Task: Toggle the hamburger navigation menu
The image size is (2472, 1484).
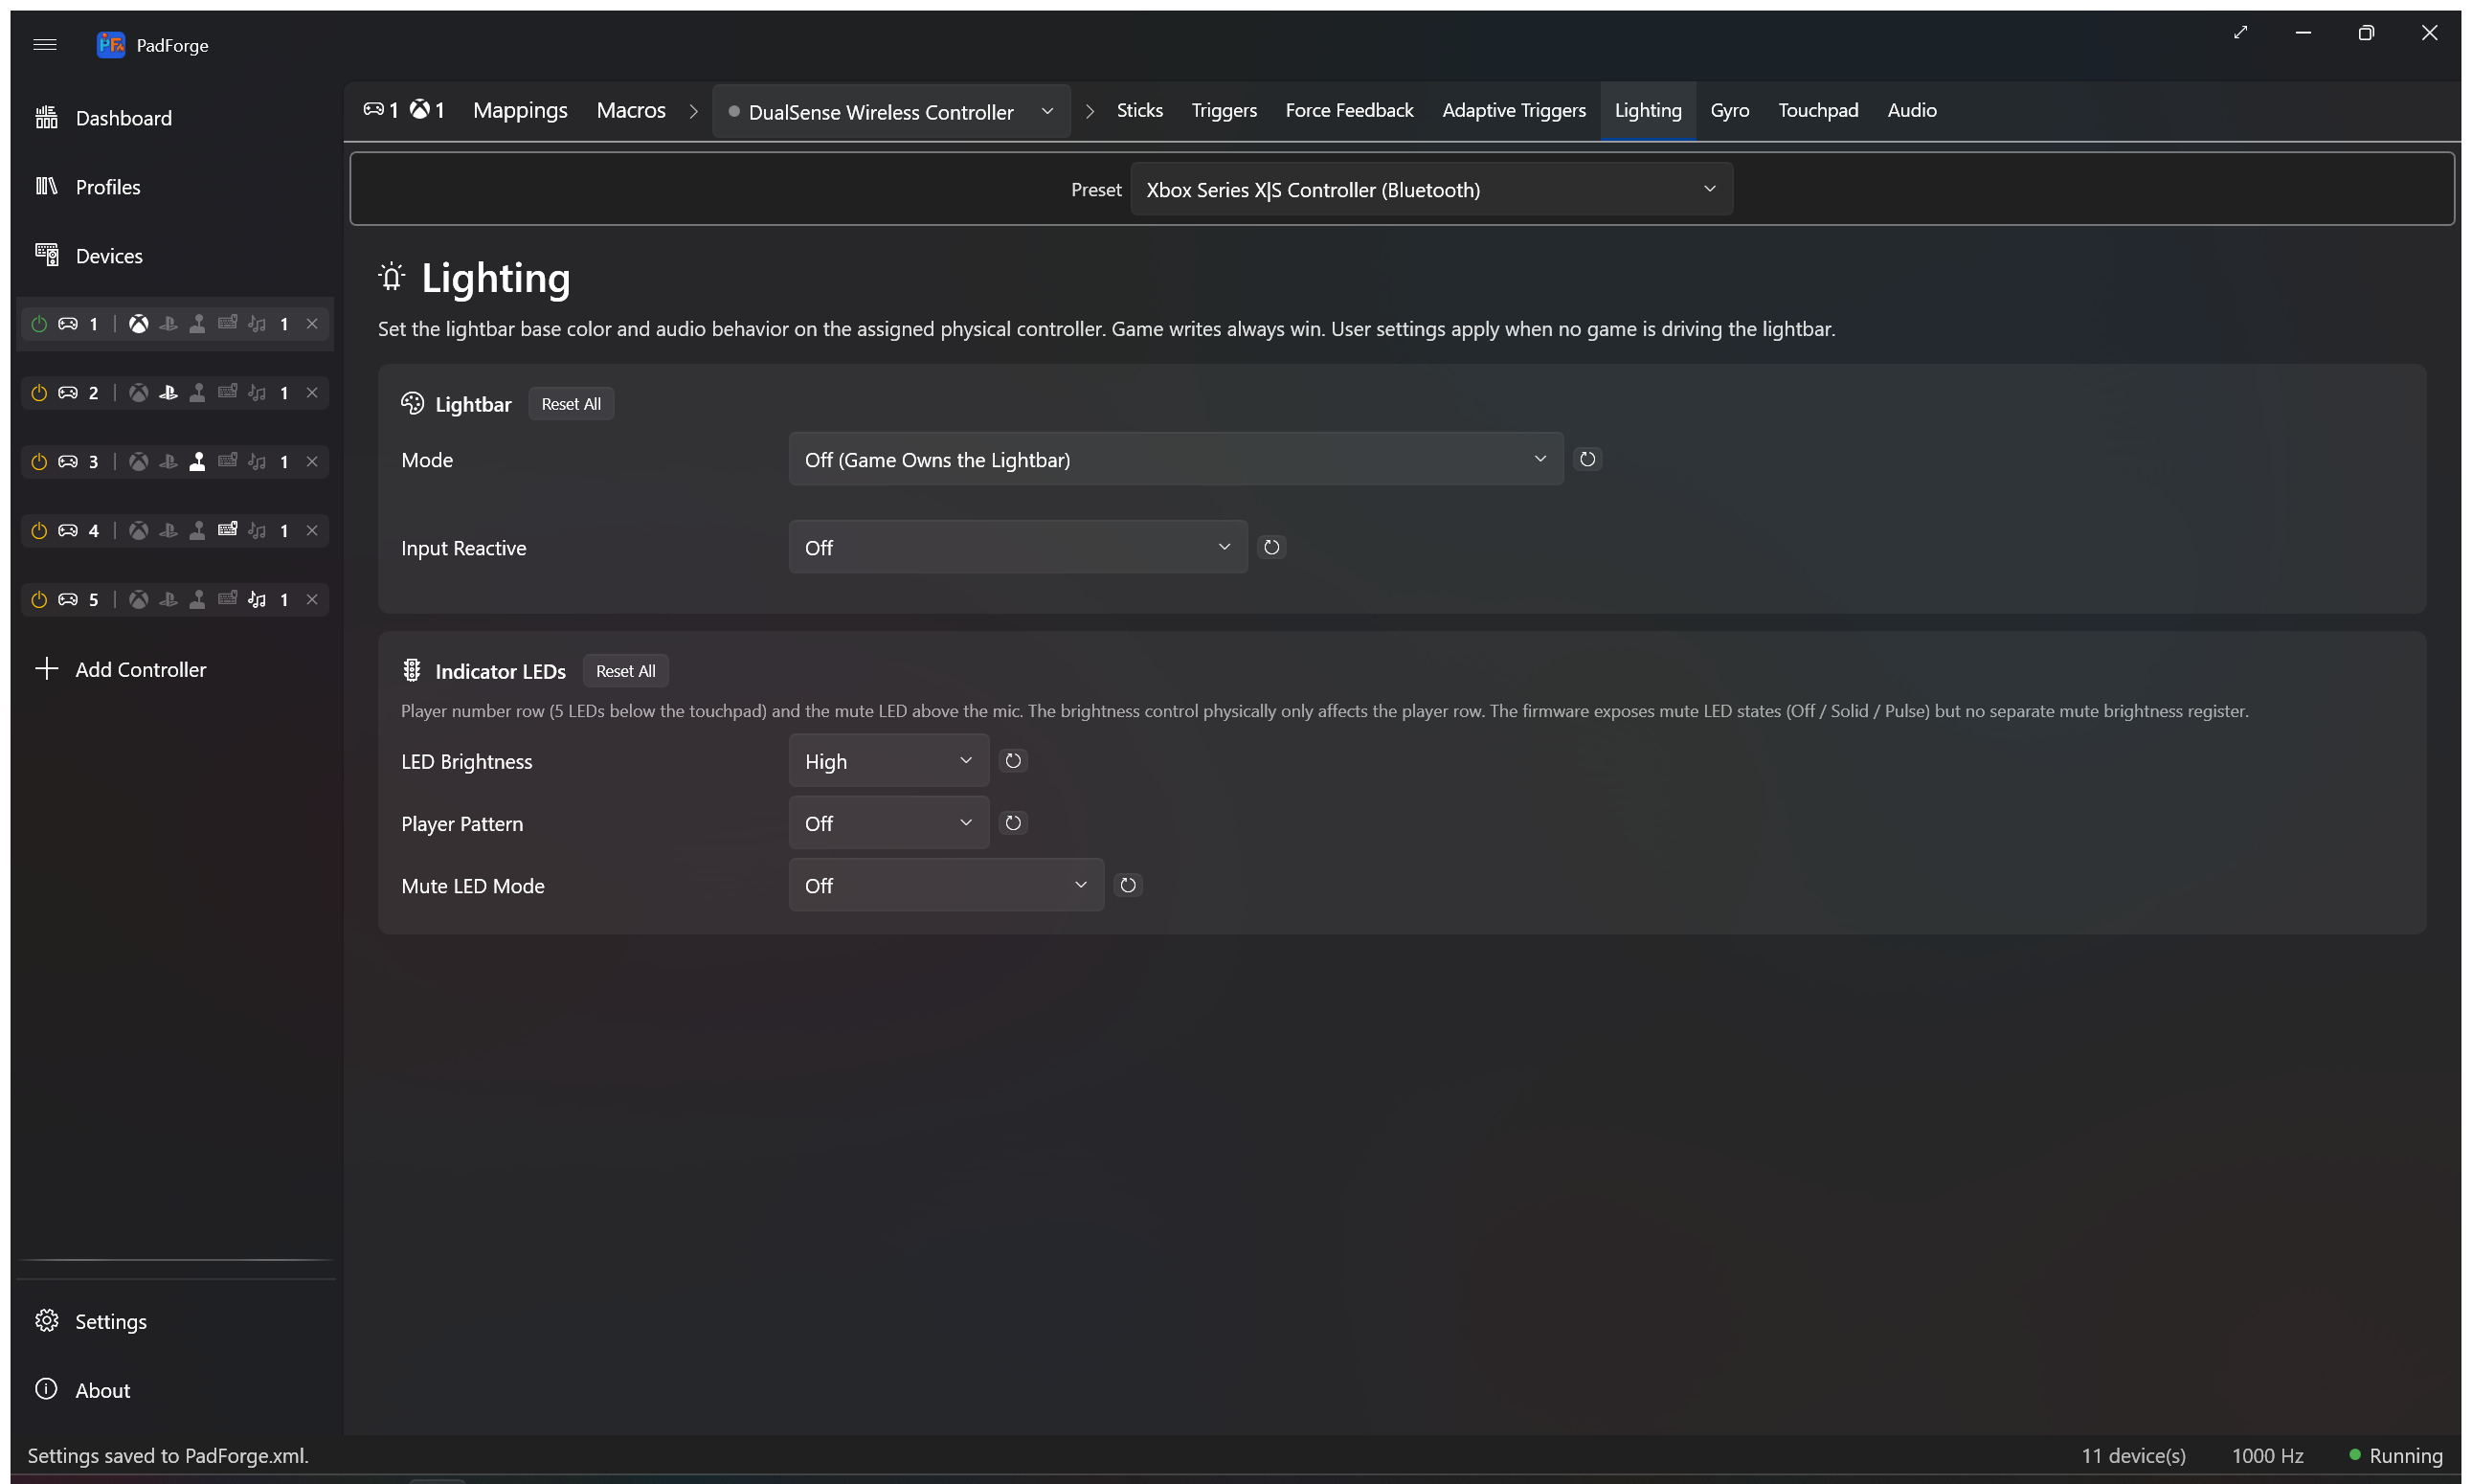Action: coord(45,44)
